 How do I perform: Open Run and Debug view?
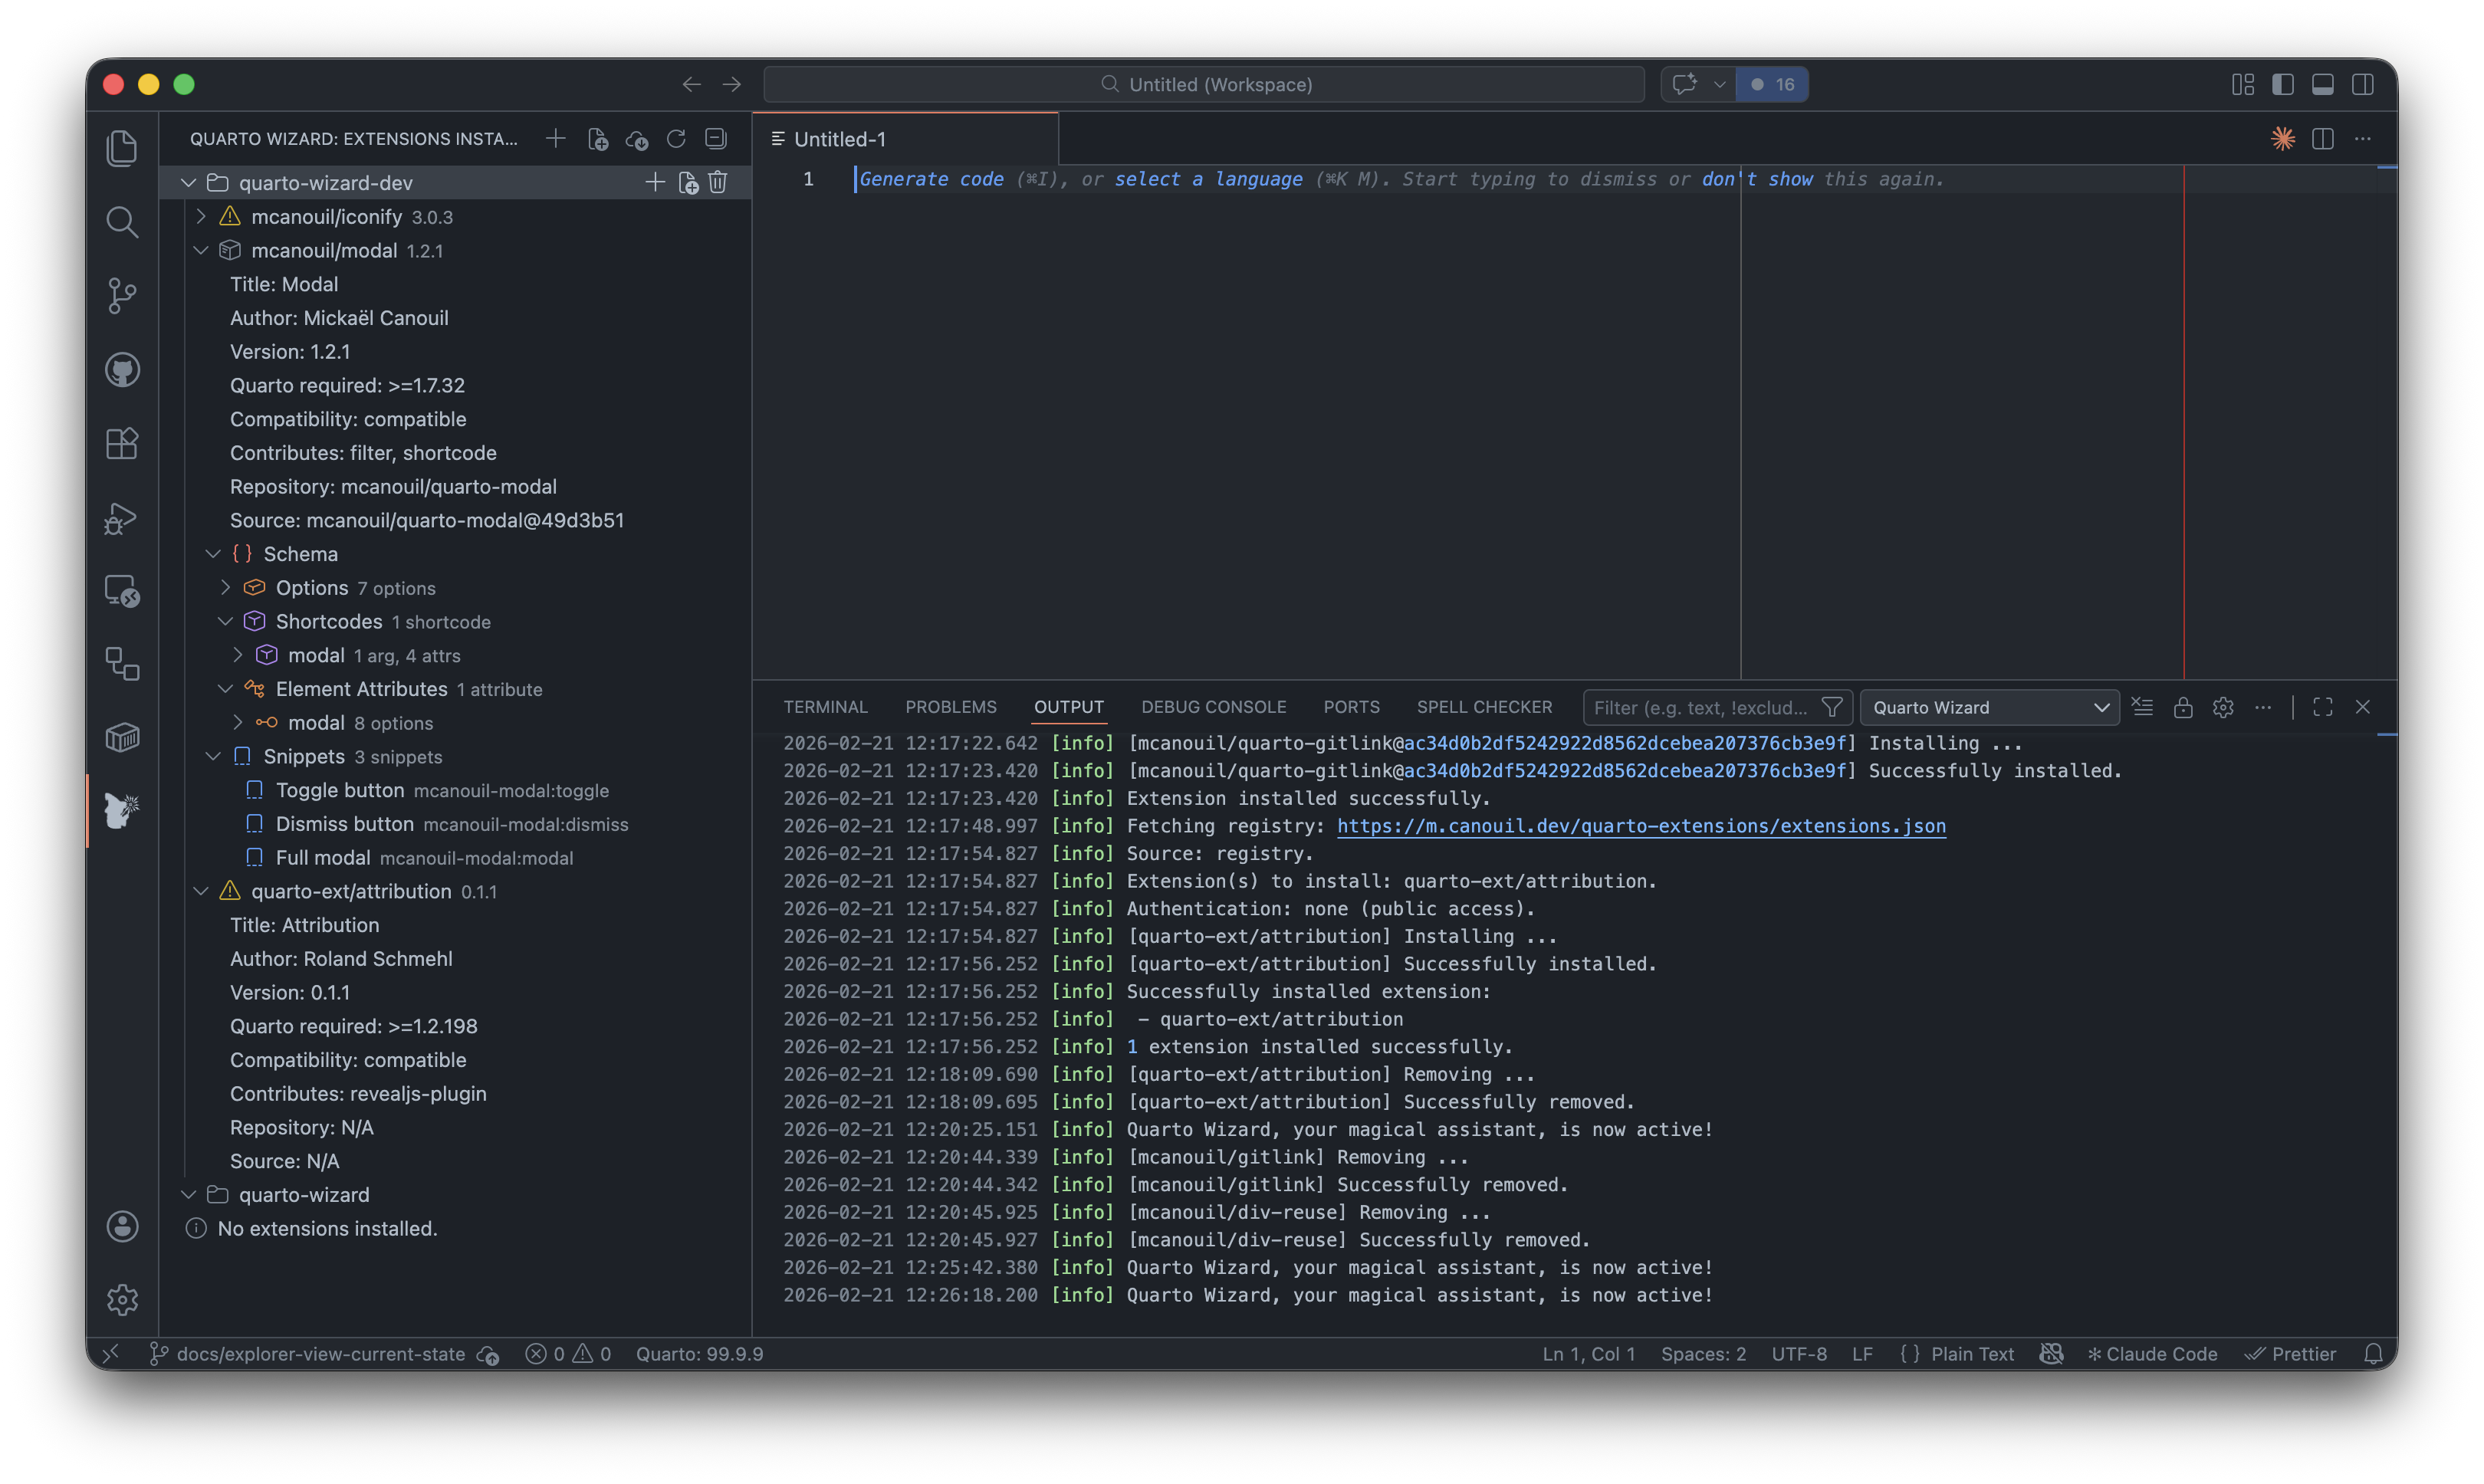click(122, 518)
